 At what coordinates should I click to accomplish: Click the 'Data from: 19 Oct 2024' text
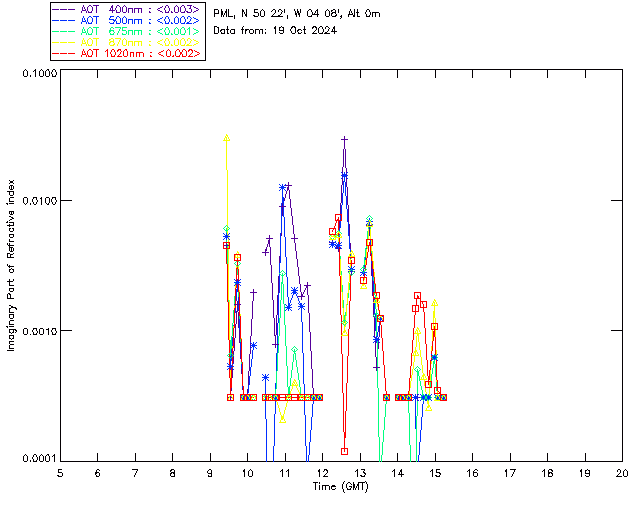point(275,31)
